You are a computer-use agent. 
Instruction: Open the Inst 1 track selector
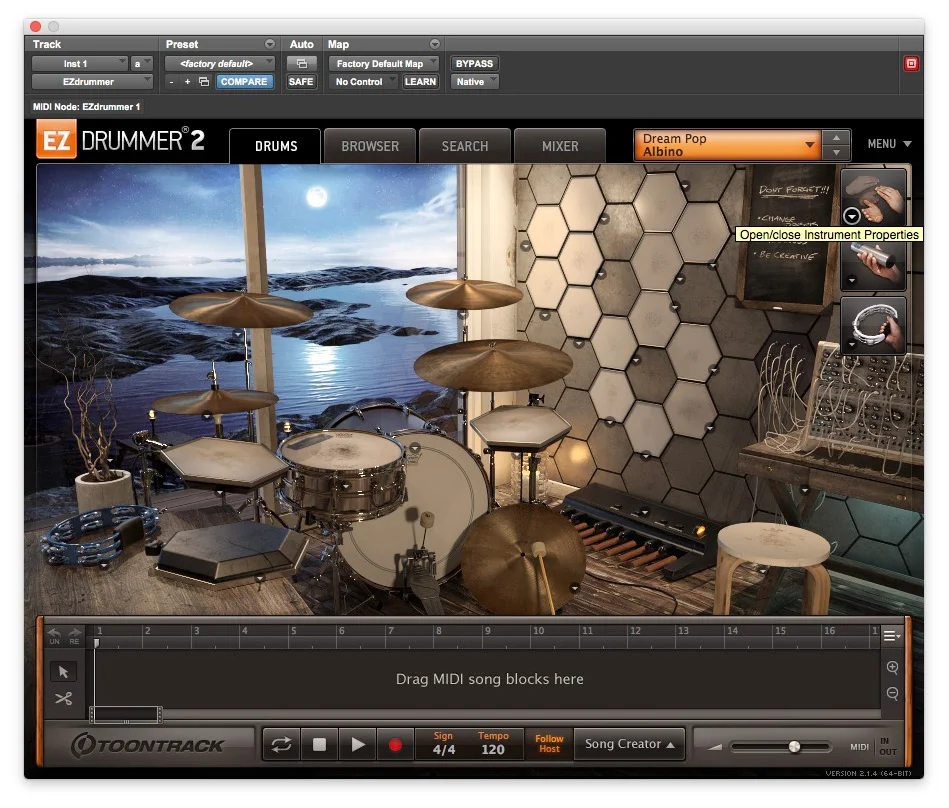tap(79, 64)
